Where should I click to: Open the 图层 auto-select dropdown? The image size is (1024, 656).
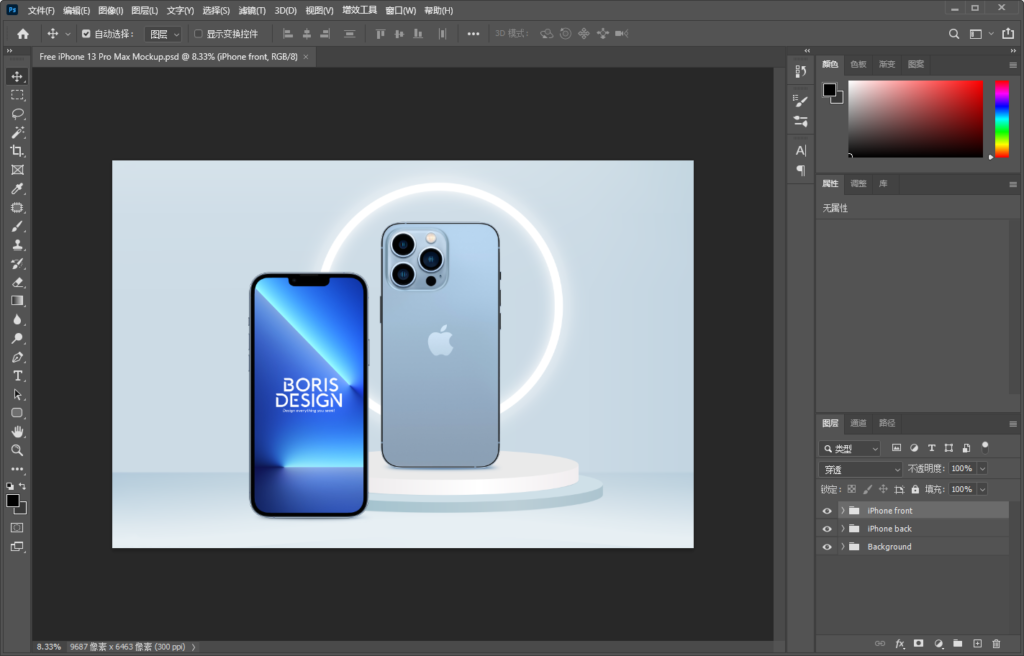click(x=163, y=34)
